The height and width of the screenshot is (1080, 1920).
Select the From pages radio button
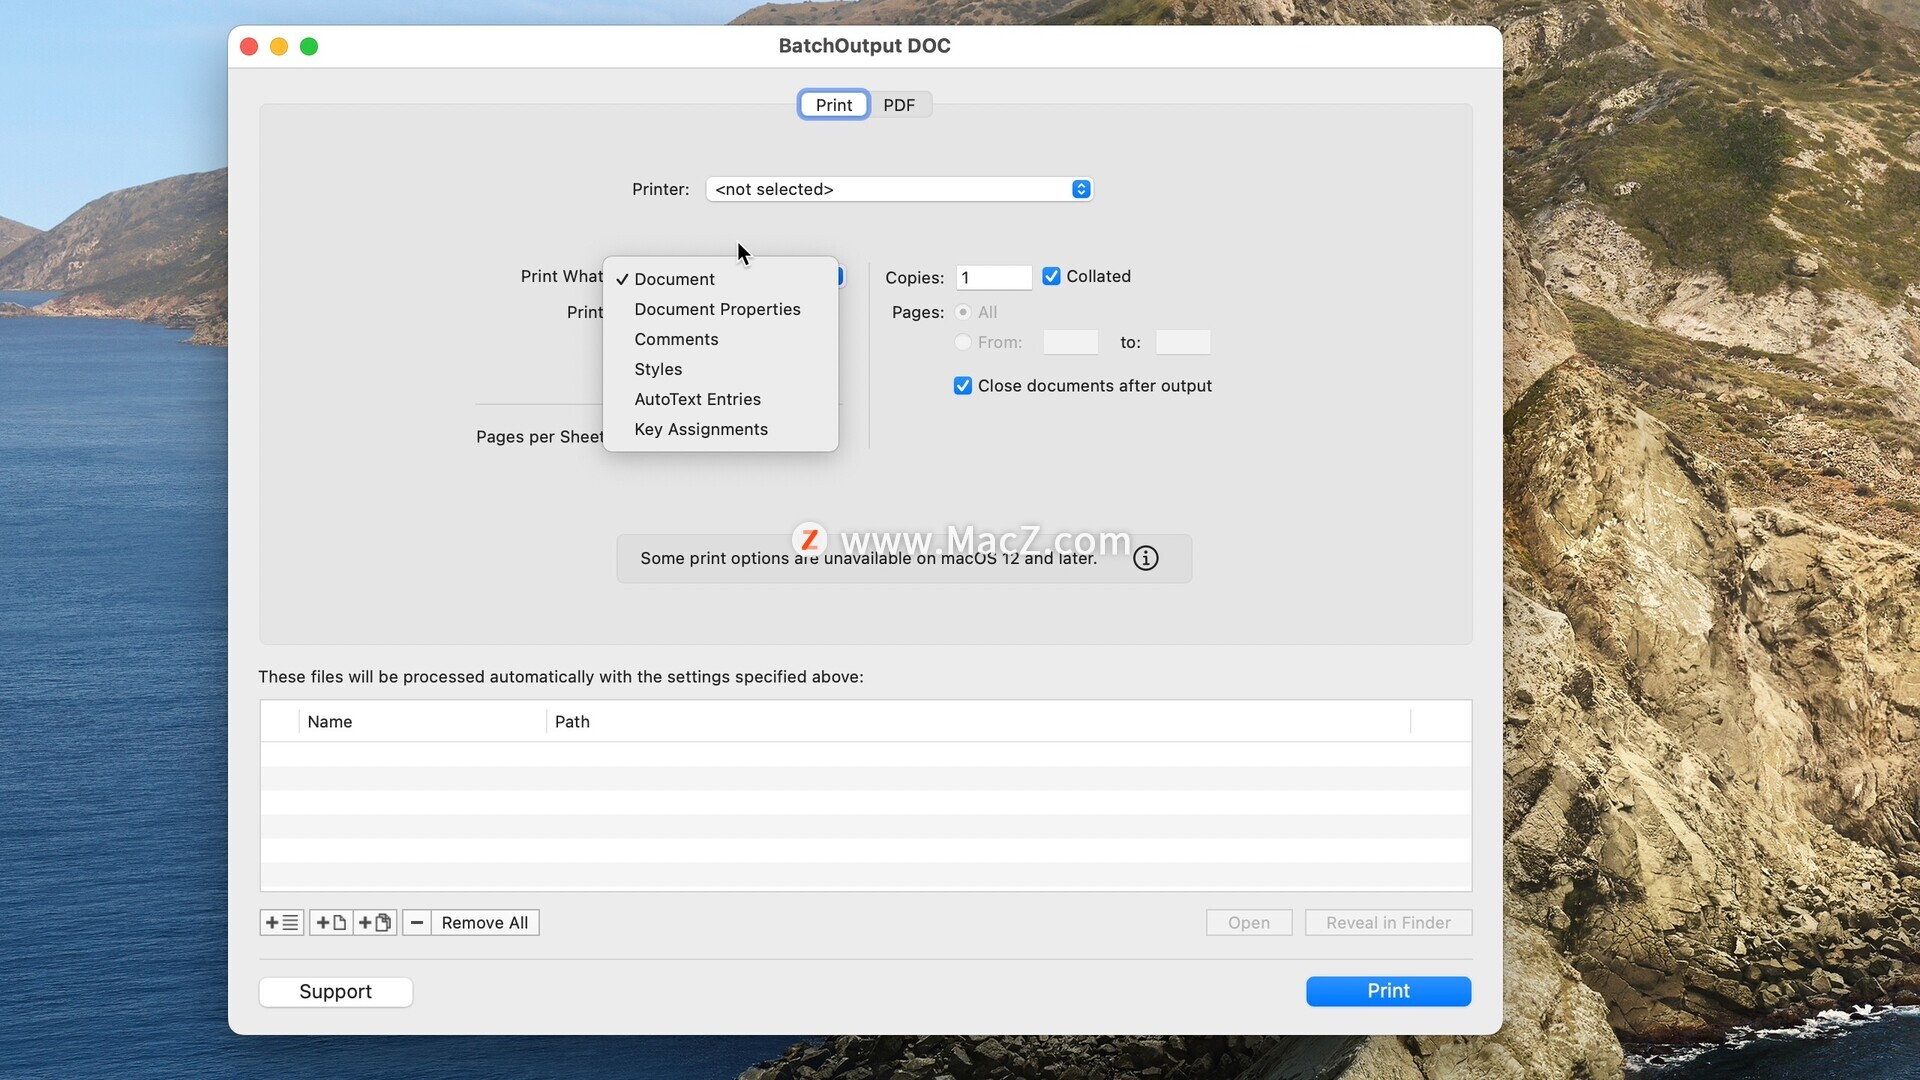963,342
